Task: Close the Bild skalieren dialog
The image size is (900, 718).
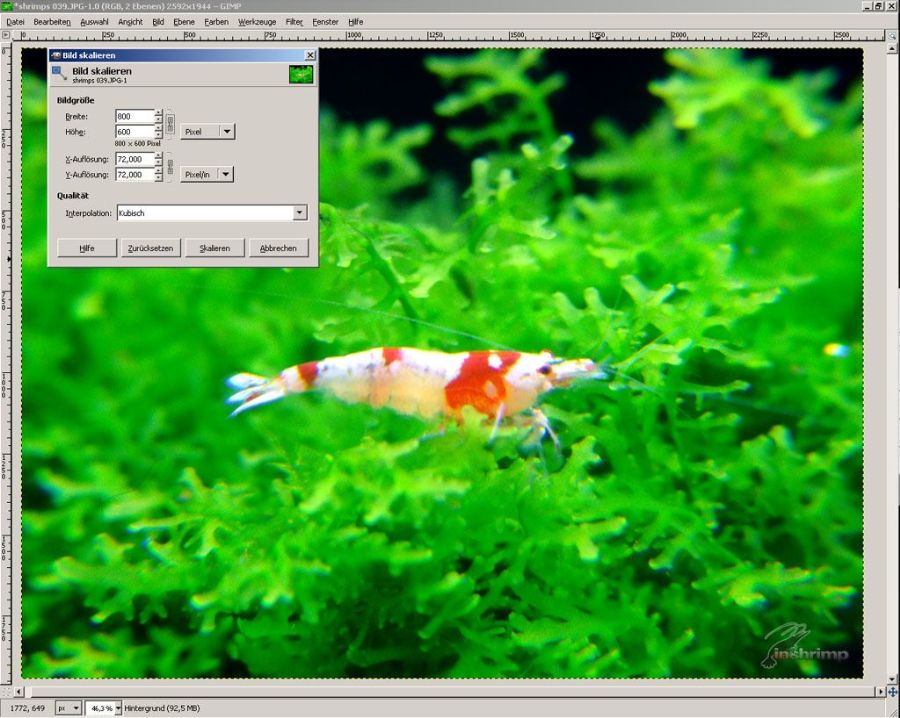Action: coord(309,55)
